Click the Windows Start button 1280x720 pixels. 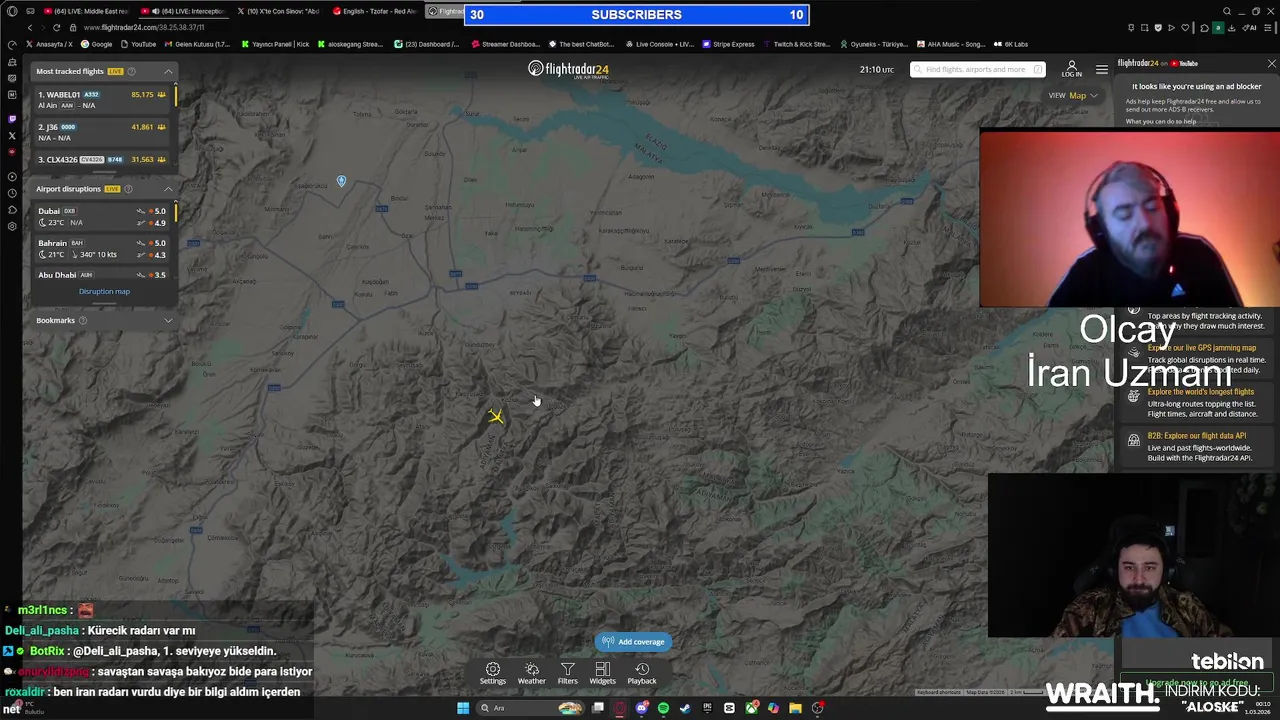[463, 708]
